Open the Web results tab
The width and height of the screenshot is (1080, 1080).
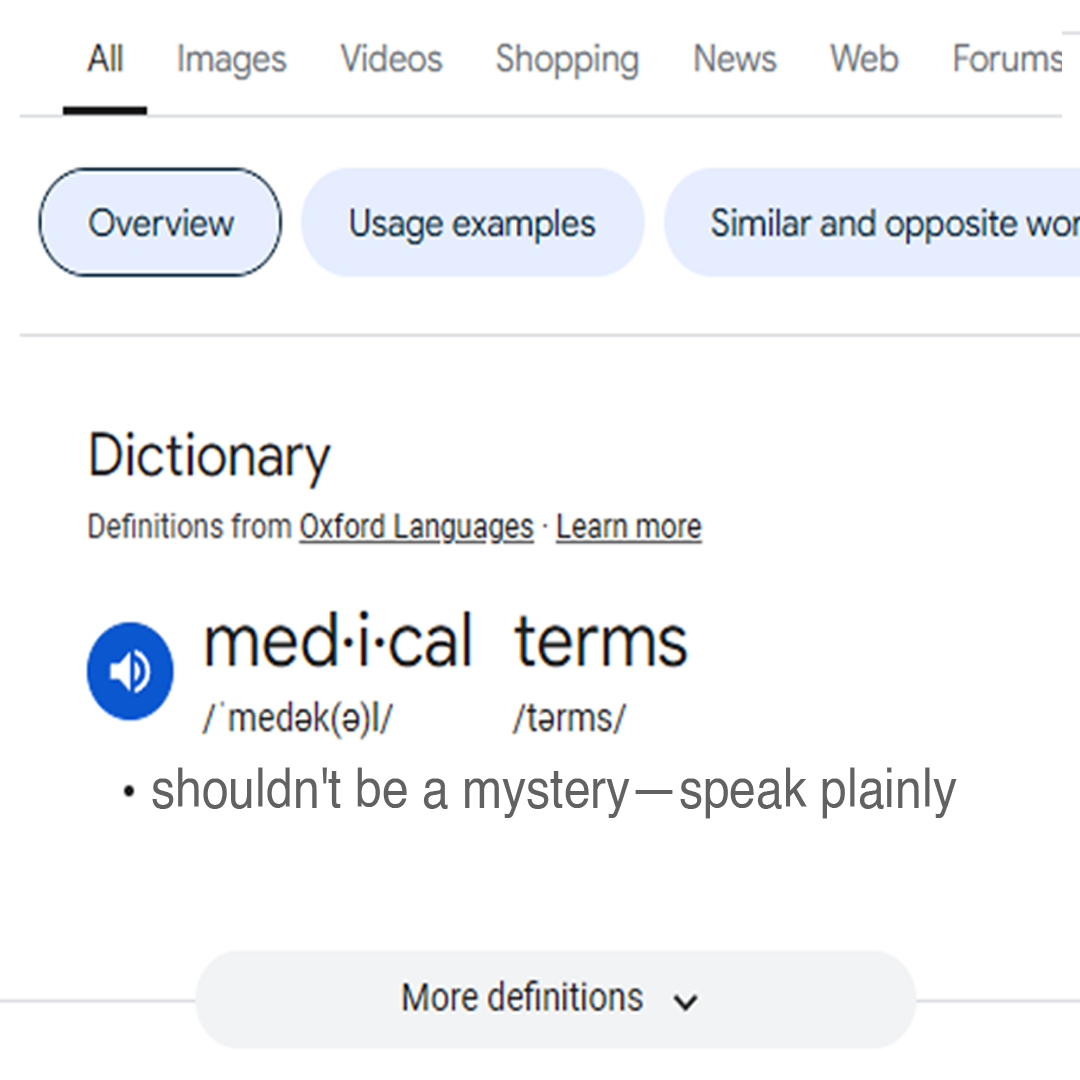point(864,59)
